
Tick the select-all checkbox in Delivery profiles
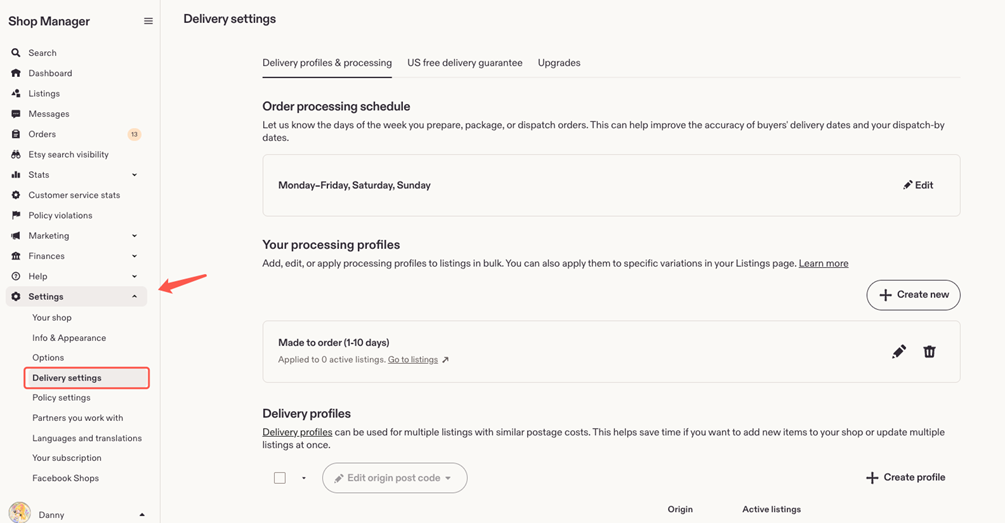pos(280,478)
